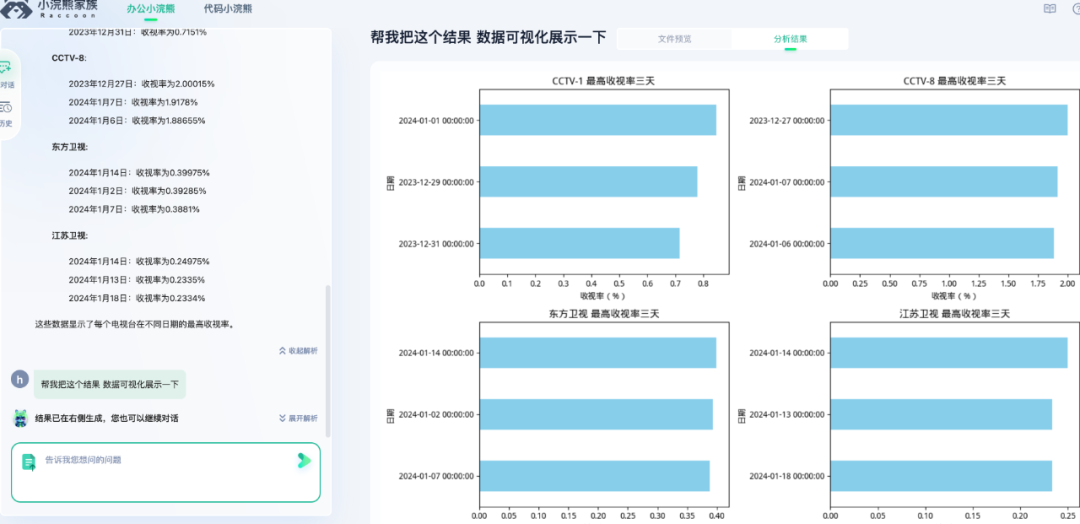Click the CCTV-1 bar for 2023-12-31

pos(579,243)
